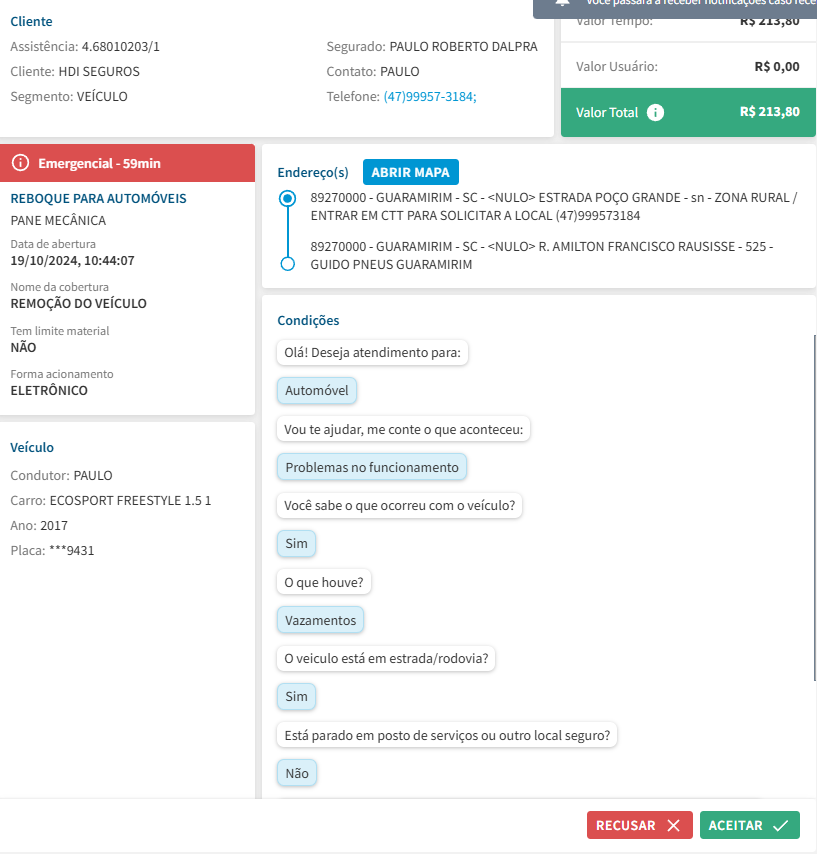Click the Endereço(s) section heading
Viewport: 817px width, 854px height.
tap(313, 173)
